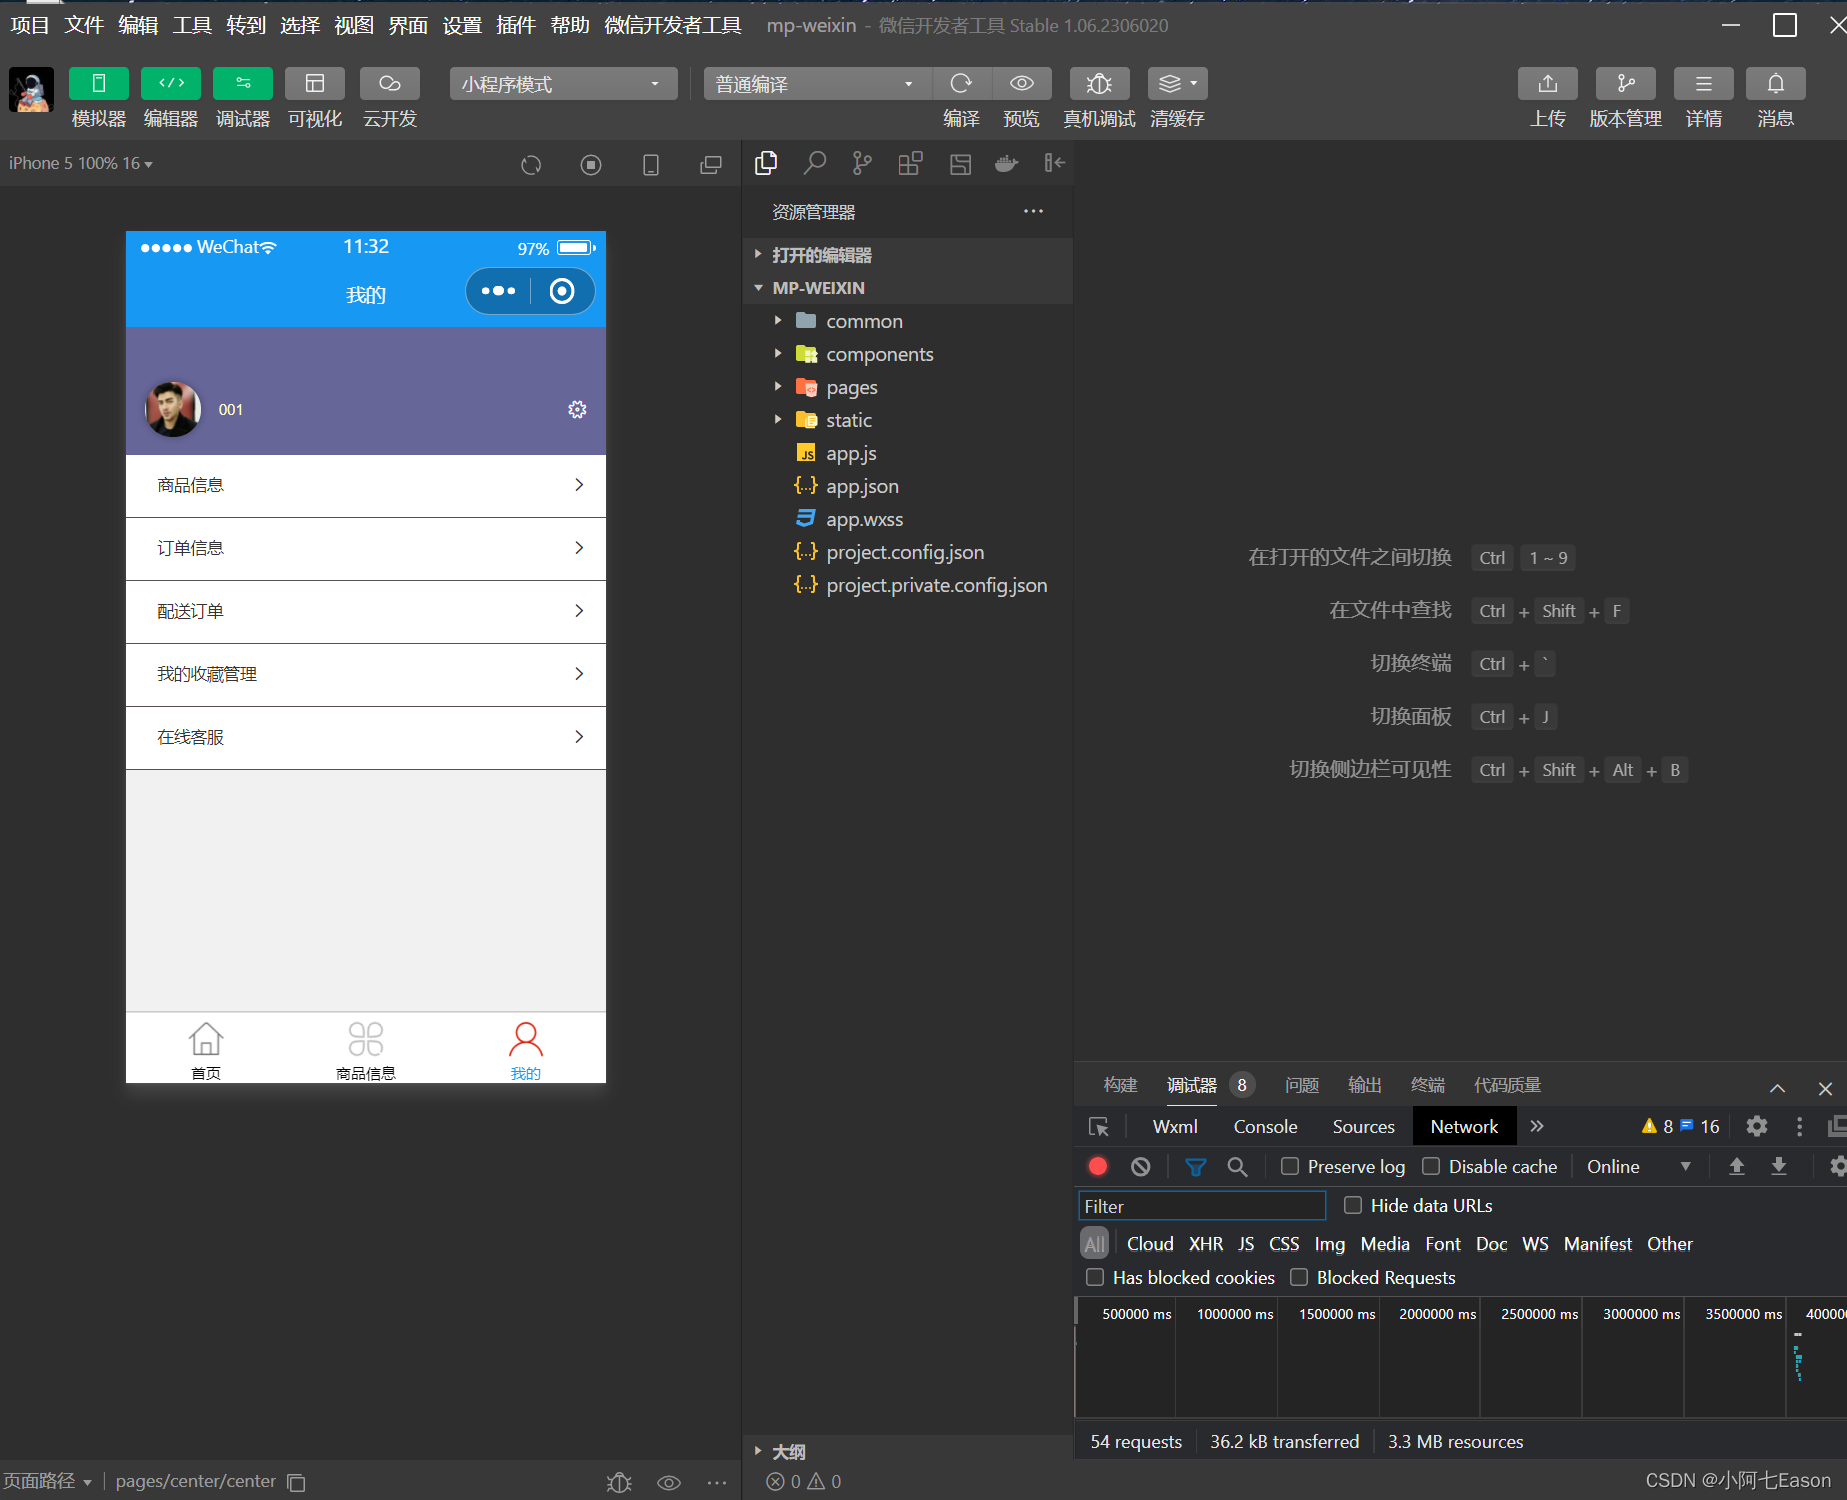Enable the Disable cache checkbox
The width and height of the screenshot is (1847, 1500).
click(x=1431, y=1166)
